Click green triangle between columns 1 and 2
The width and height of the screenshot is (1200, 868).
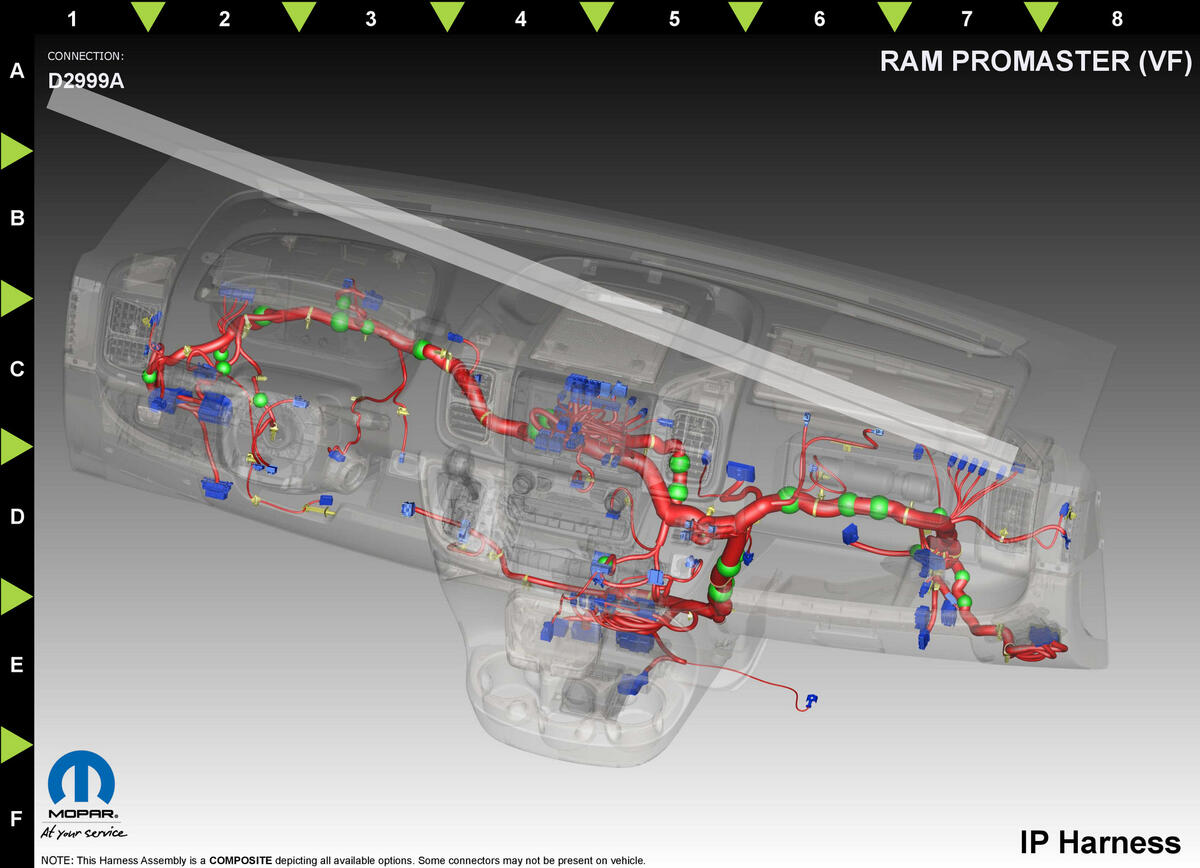148,15
